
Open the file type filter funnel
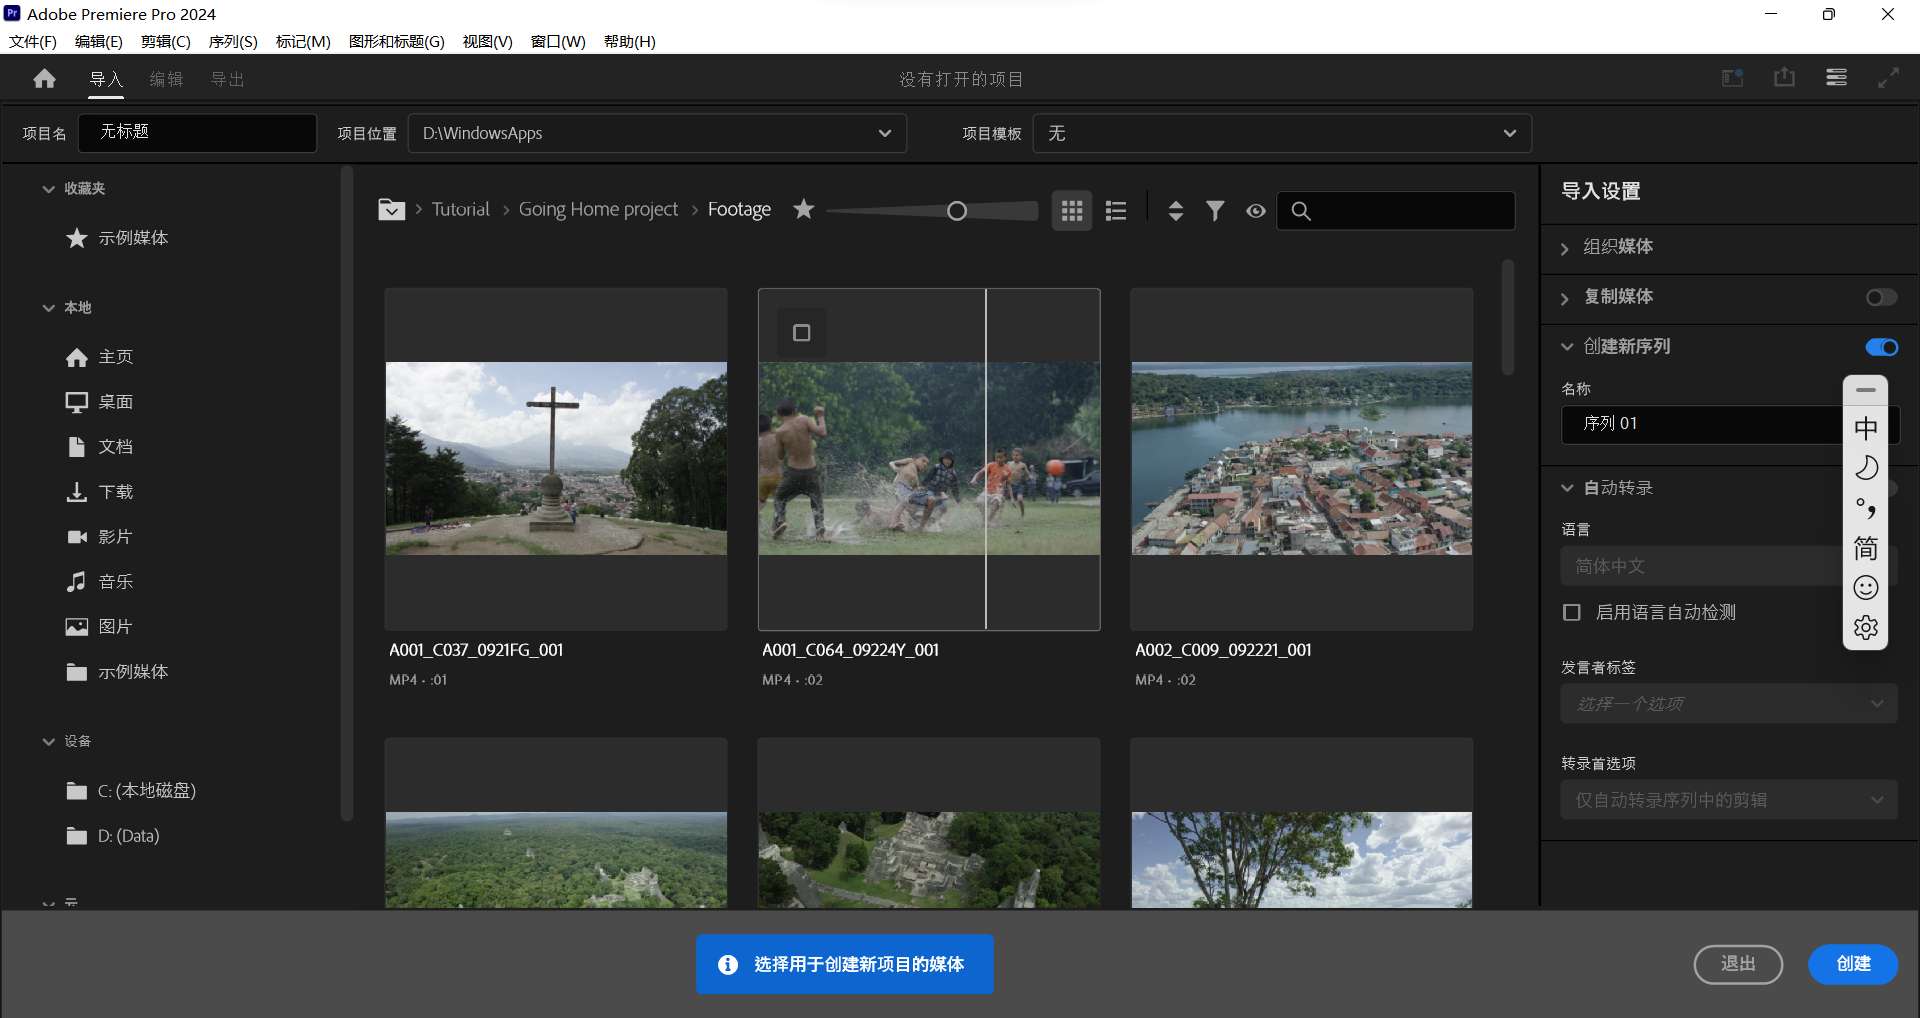pyautogui.click(x=1215, y=210)
